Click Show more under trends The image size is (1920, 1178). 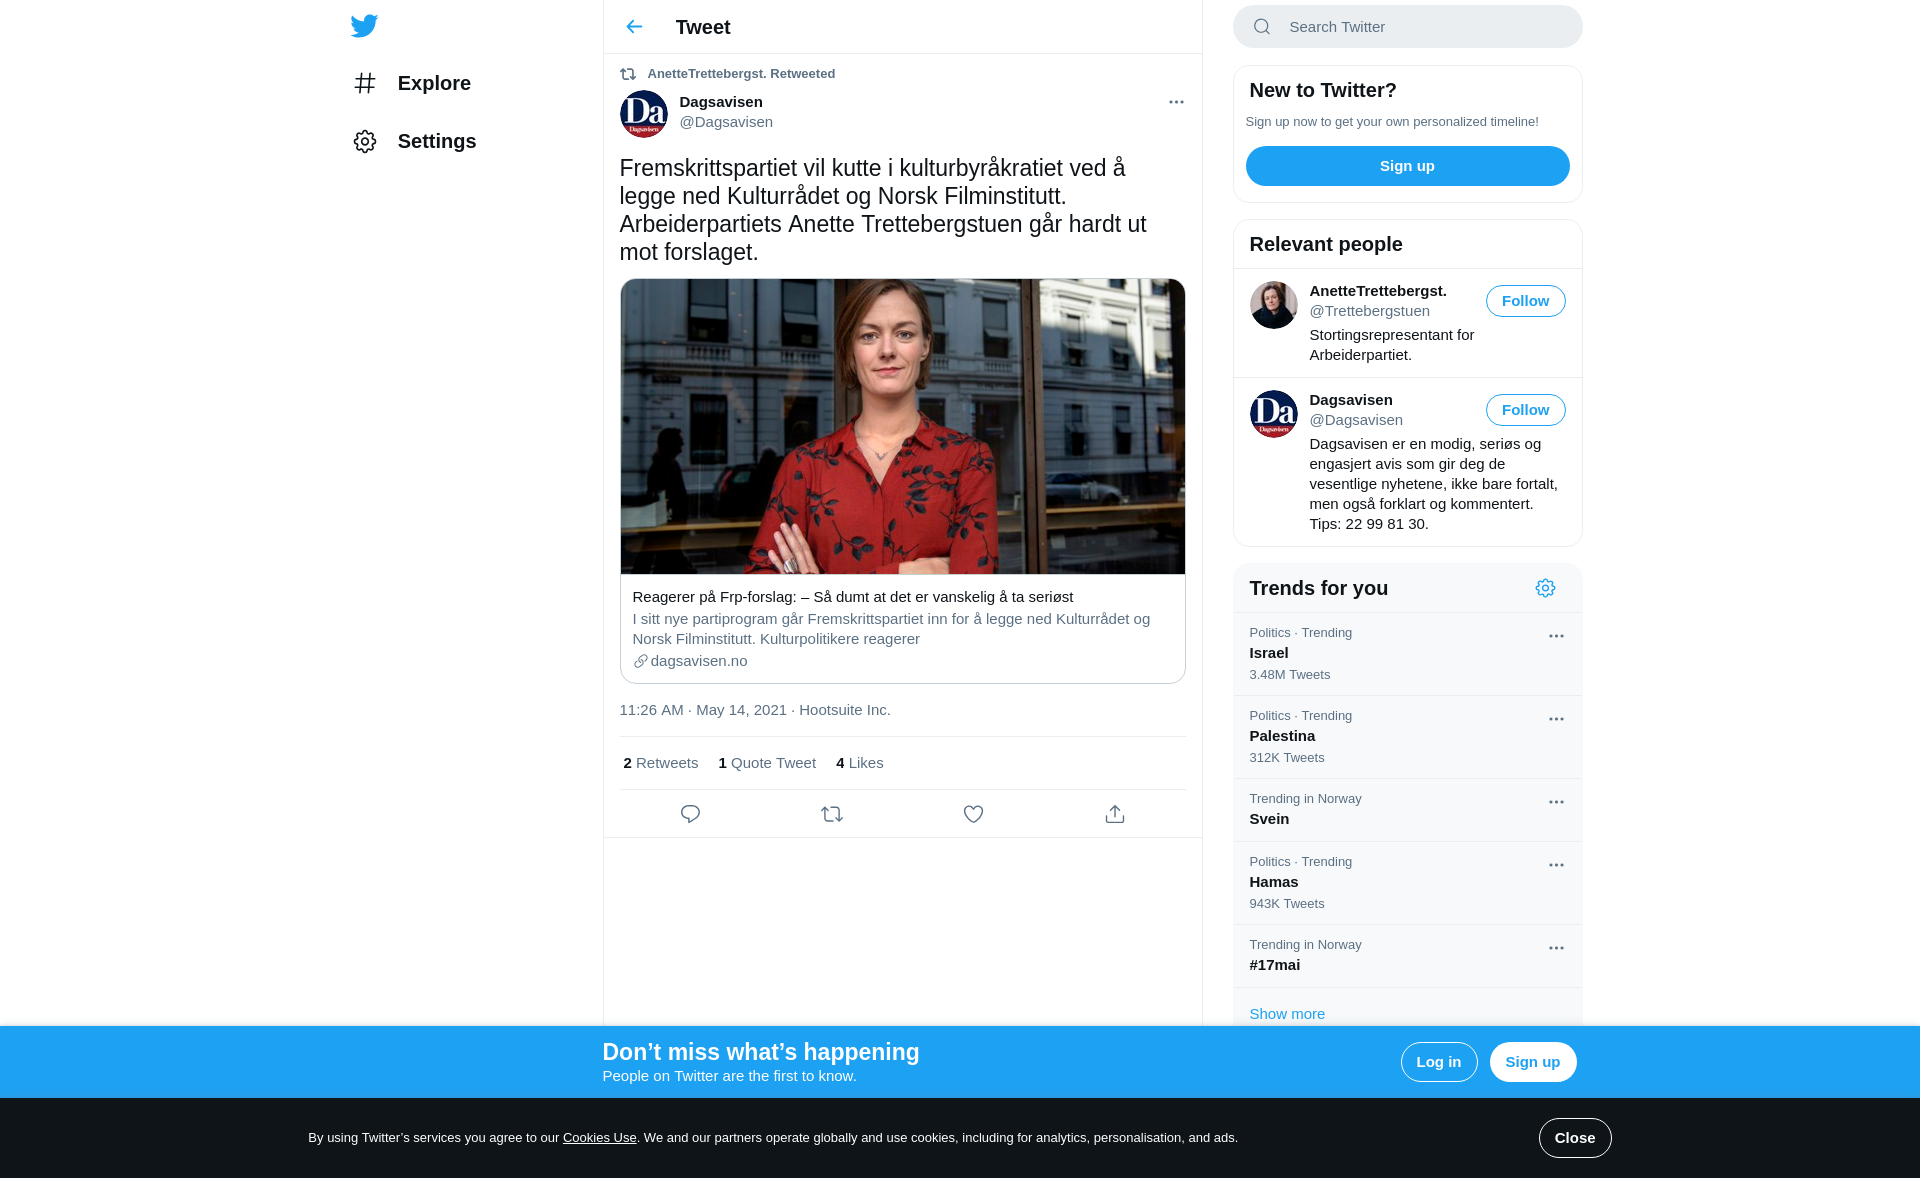(1287, 1014)
